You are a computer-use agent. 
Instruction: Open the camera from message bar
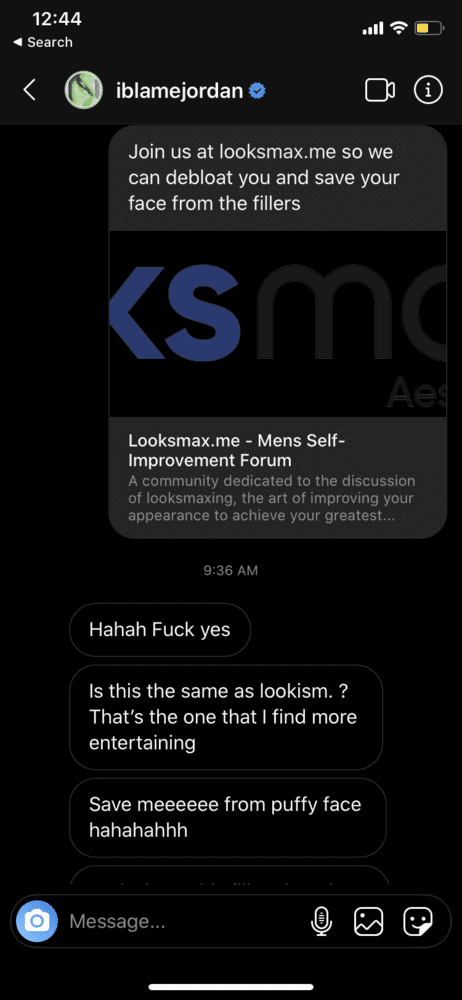(x=37, y=921)
